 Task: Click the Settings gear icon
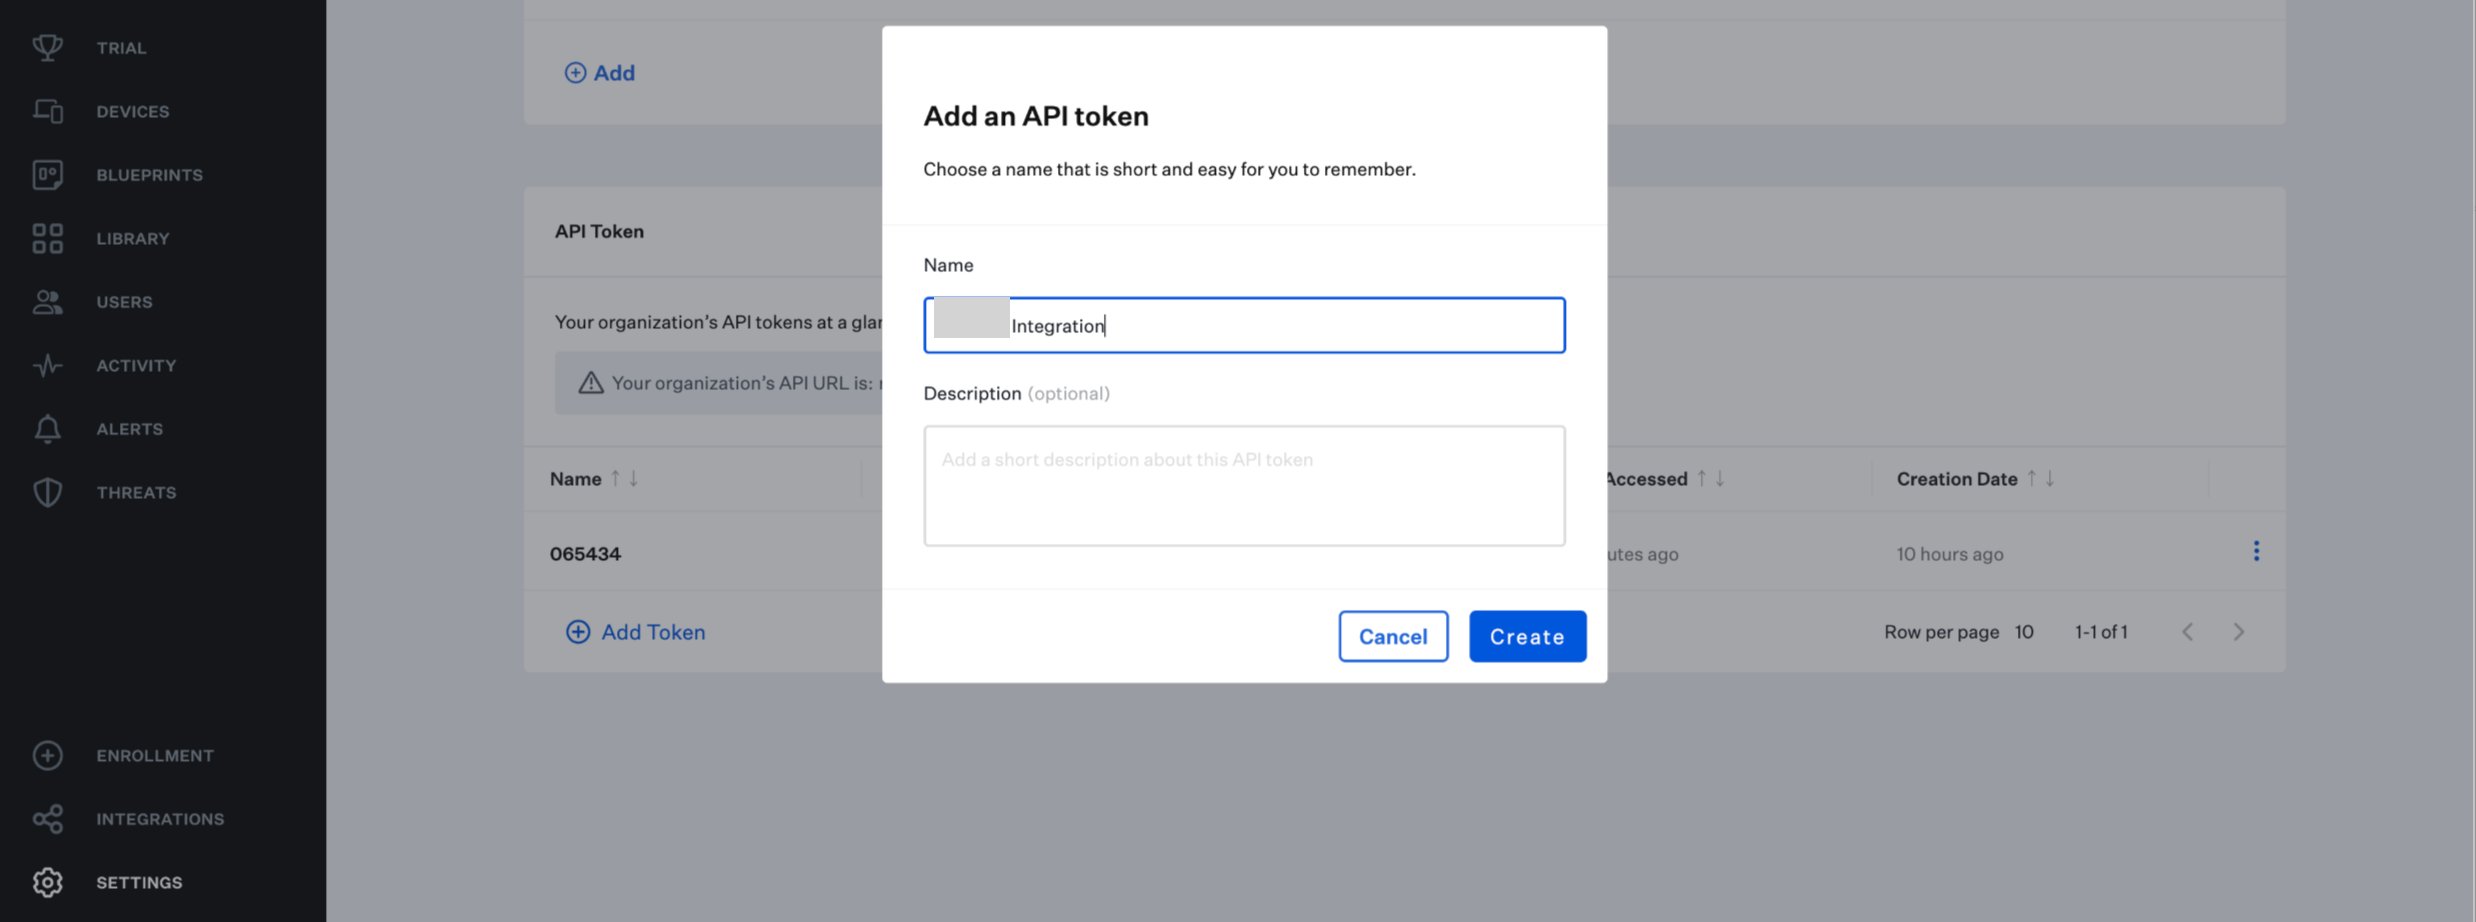(47, 882)
